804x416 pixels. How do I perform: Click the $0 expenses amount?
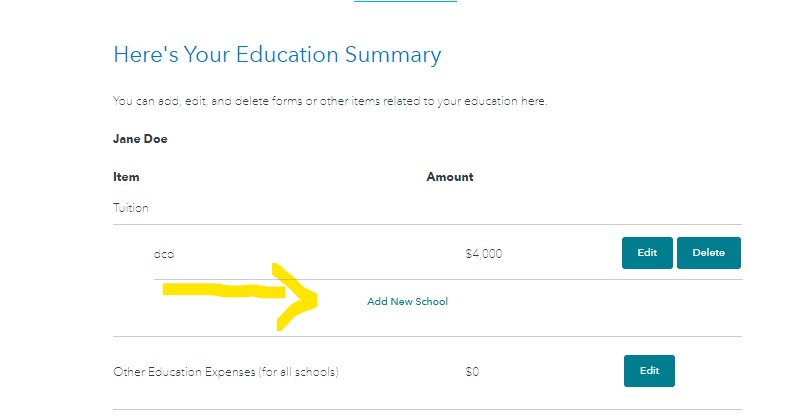[x=472, y=372]
